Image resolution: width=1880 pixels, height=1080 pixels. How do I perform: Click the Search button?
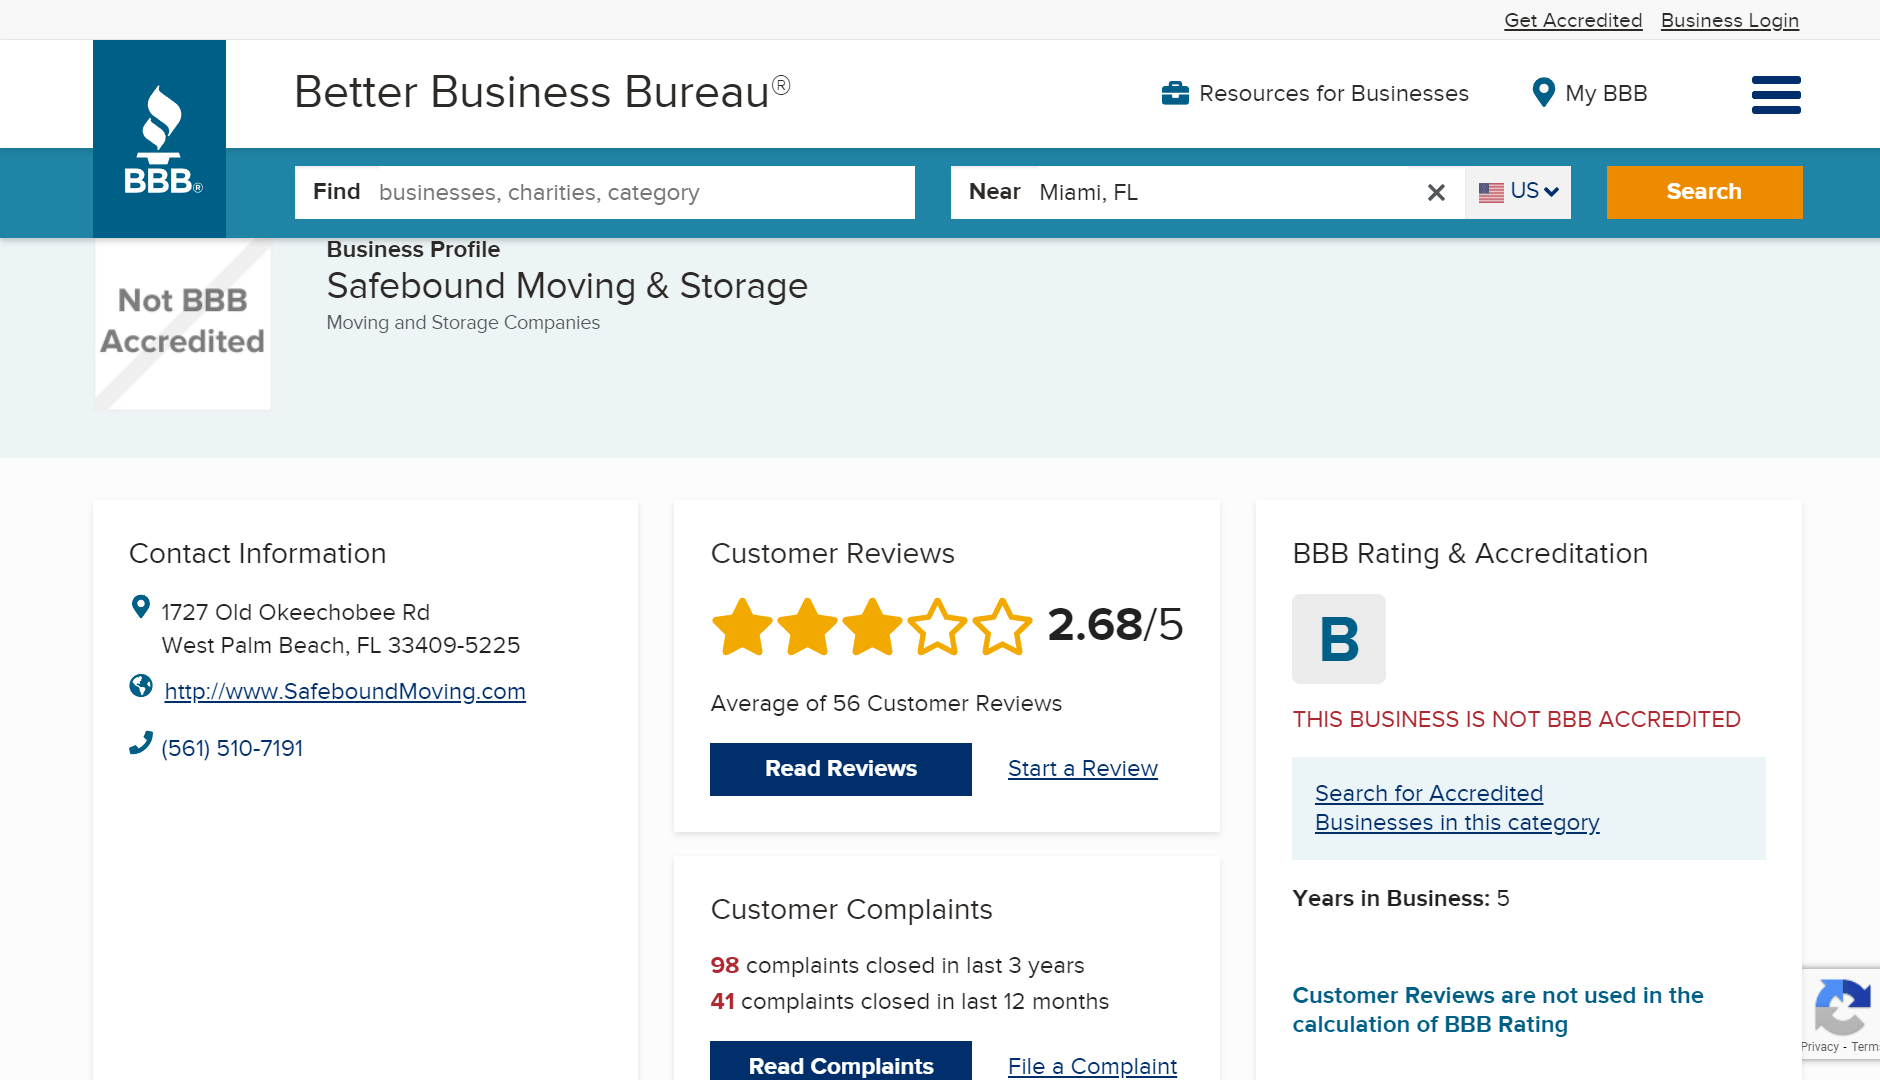click(1704, 192)
